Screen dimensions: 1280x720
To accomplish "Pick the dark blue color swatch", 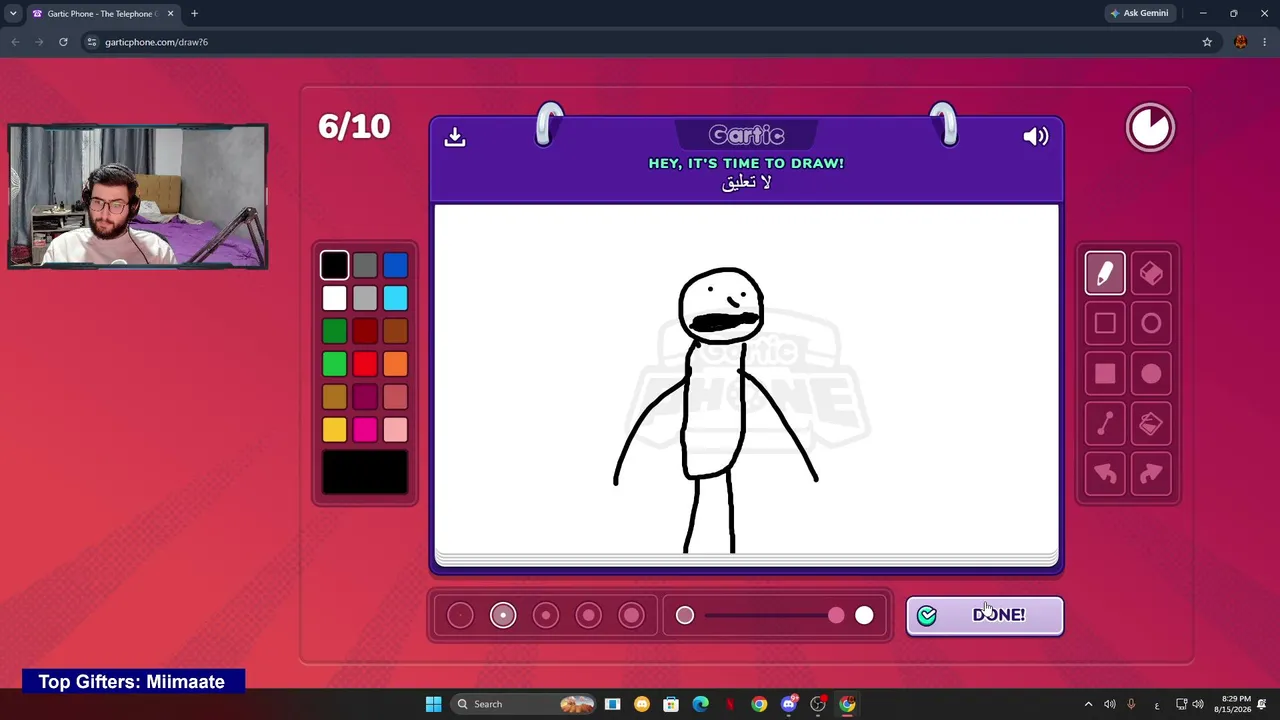I will [395, 265].
